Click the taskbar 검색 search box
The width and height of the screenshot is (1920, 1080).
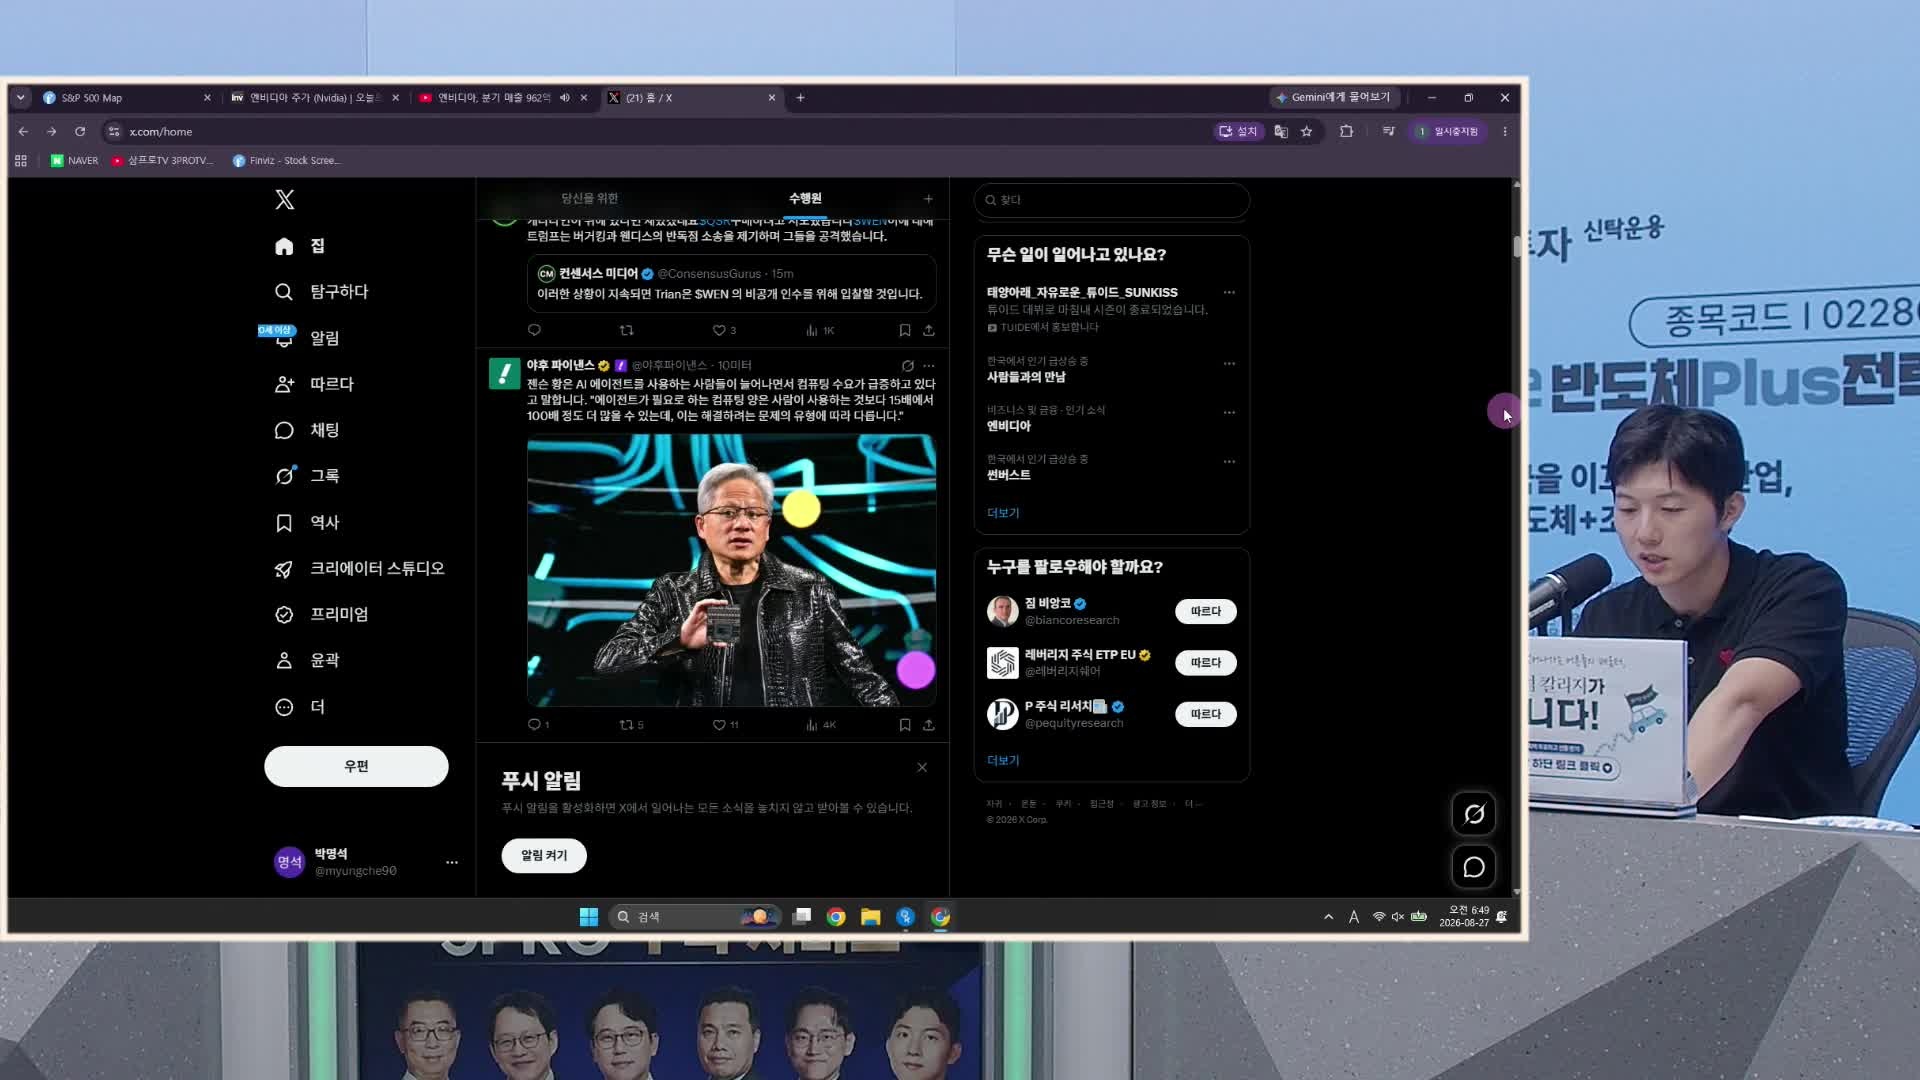[x=695, y=917]
